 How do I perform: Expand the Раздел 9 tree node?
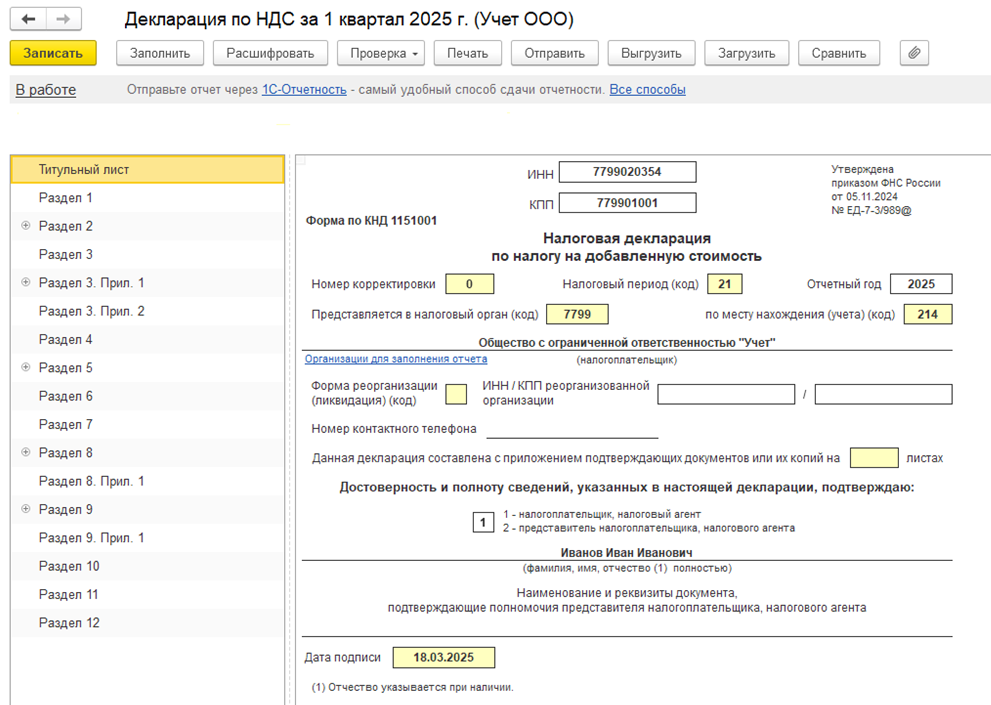[x=26, y=509]
